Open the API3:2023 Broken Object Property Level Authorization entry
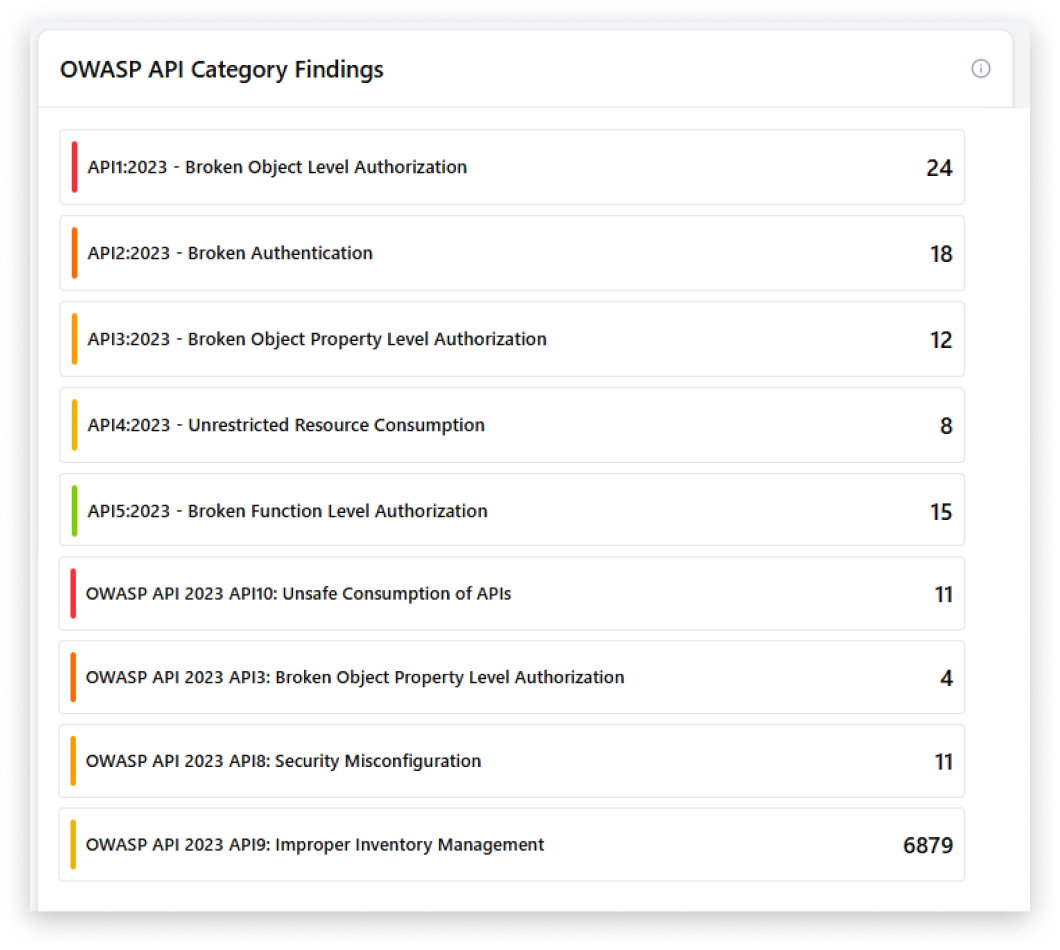The height and width of the screenshot is (950, 1060). [x=400, y=339]
